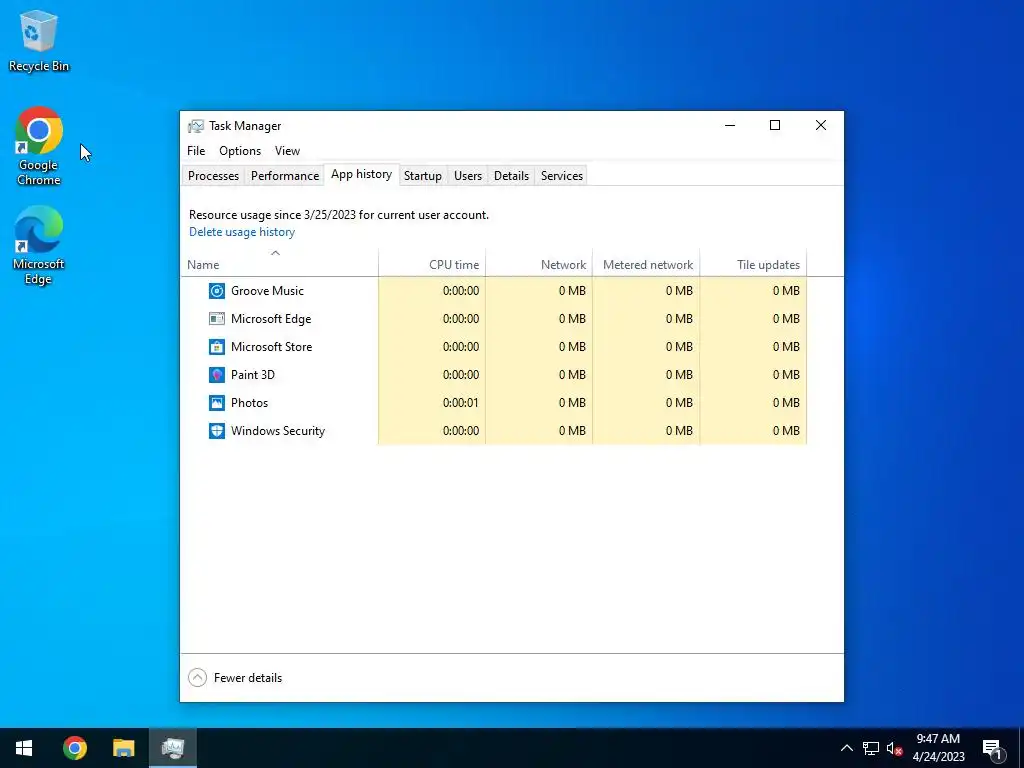Viewport: 1024px width, 768px height.
Task: Click Microsoft Store's CPU time cell
Action: (x=432, y=347)
